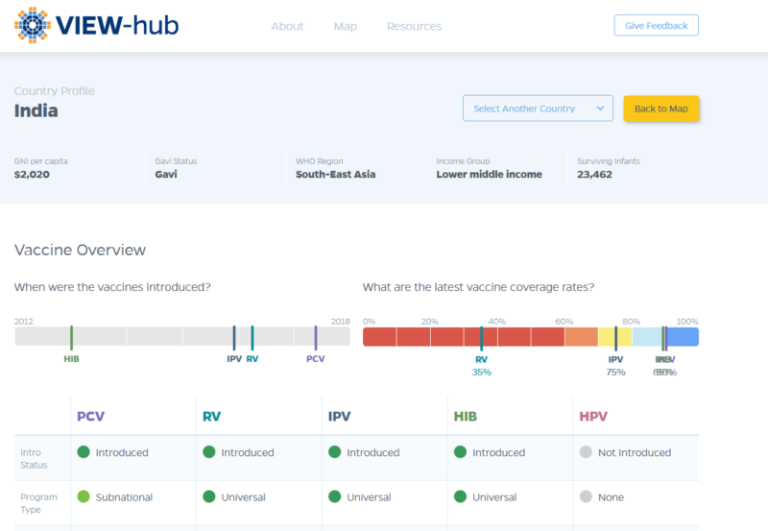
Task: Click green Universal dot under HIB
Action: click(x=460, y=496)
